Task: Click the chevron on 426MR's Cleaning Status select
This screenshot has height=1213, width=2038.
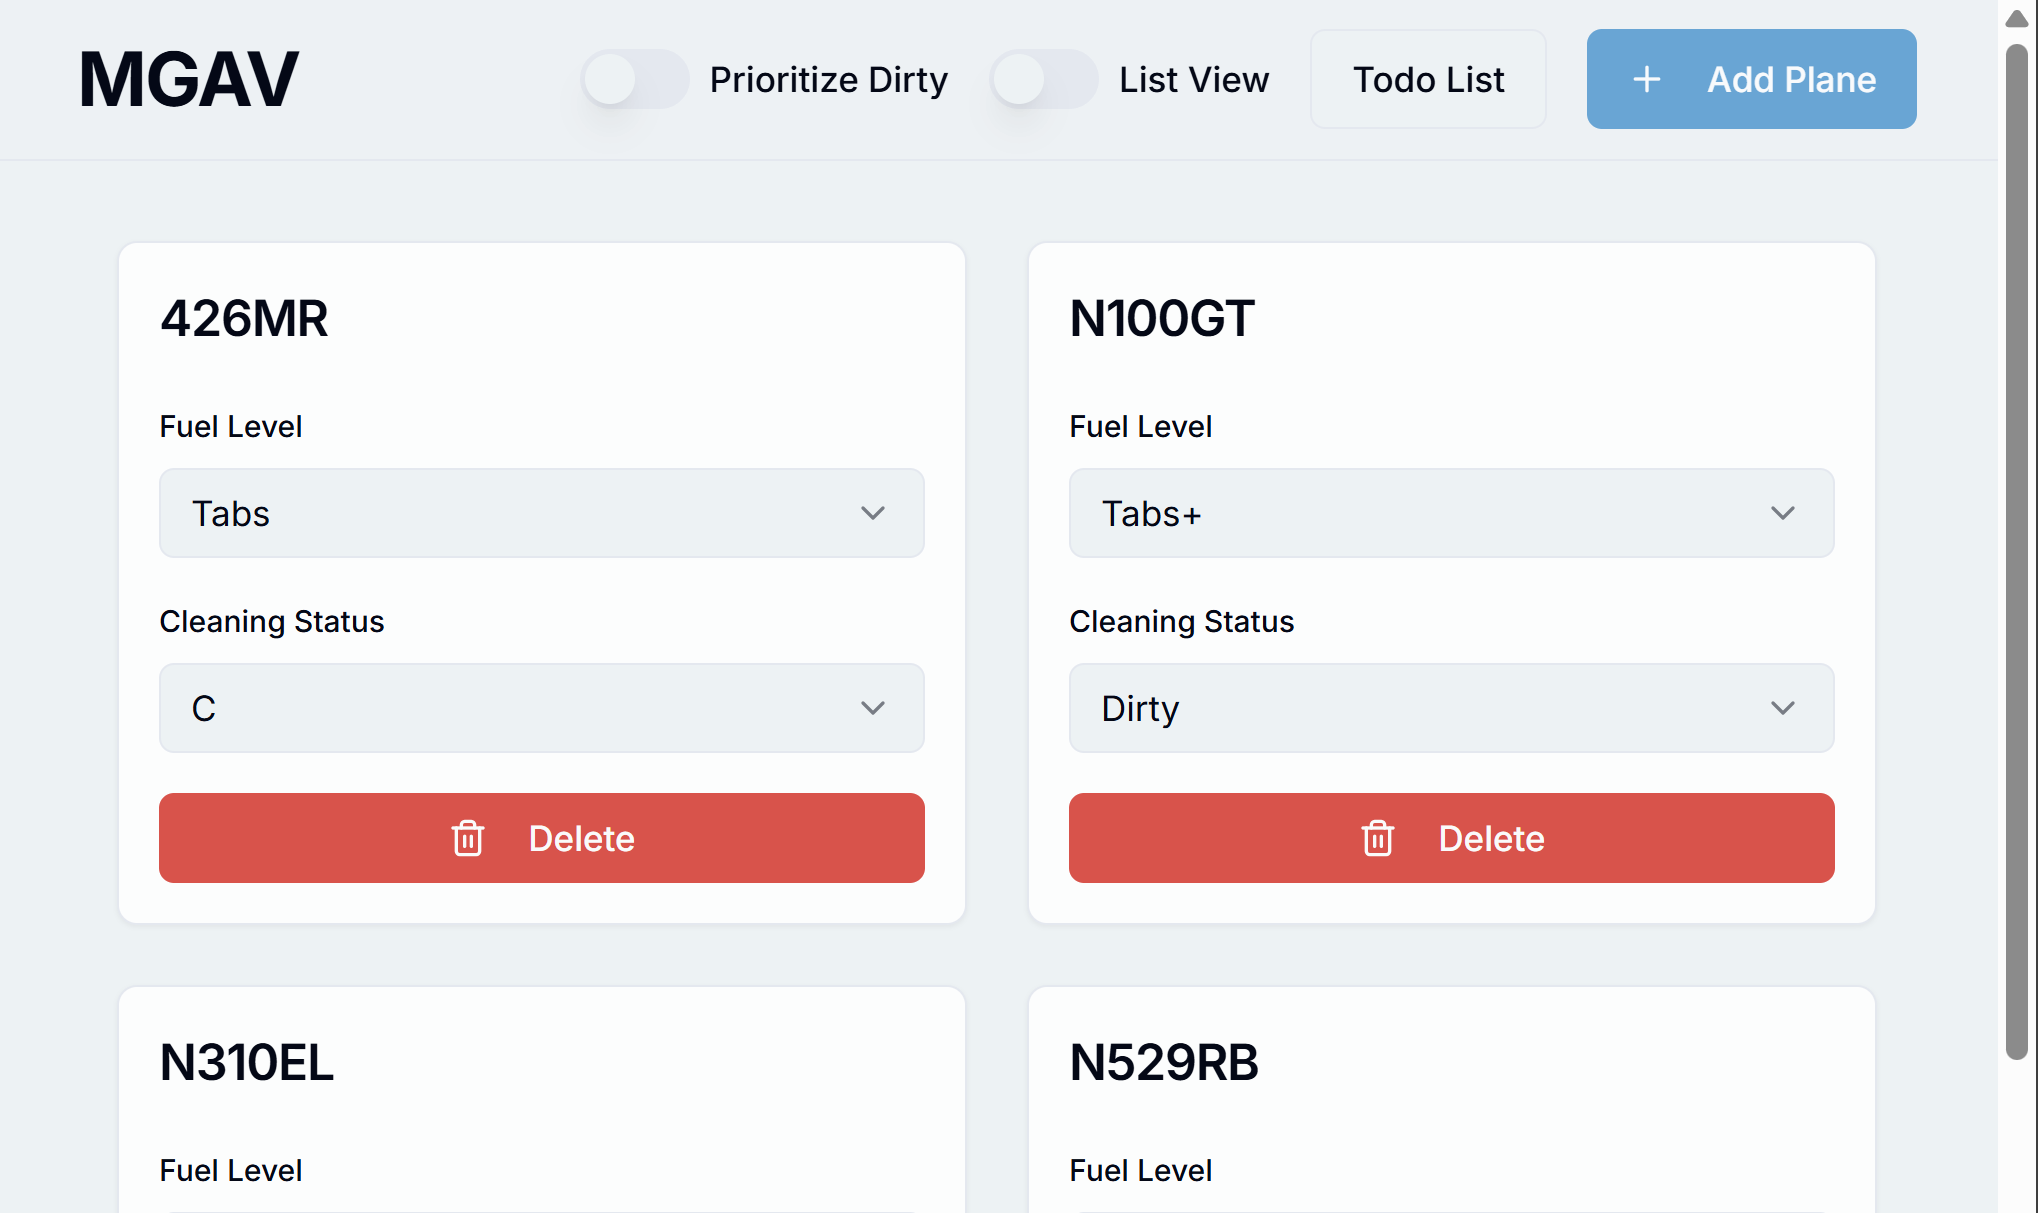Action: (872, 708)
